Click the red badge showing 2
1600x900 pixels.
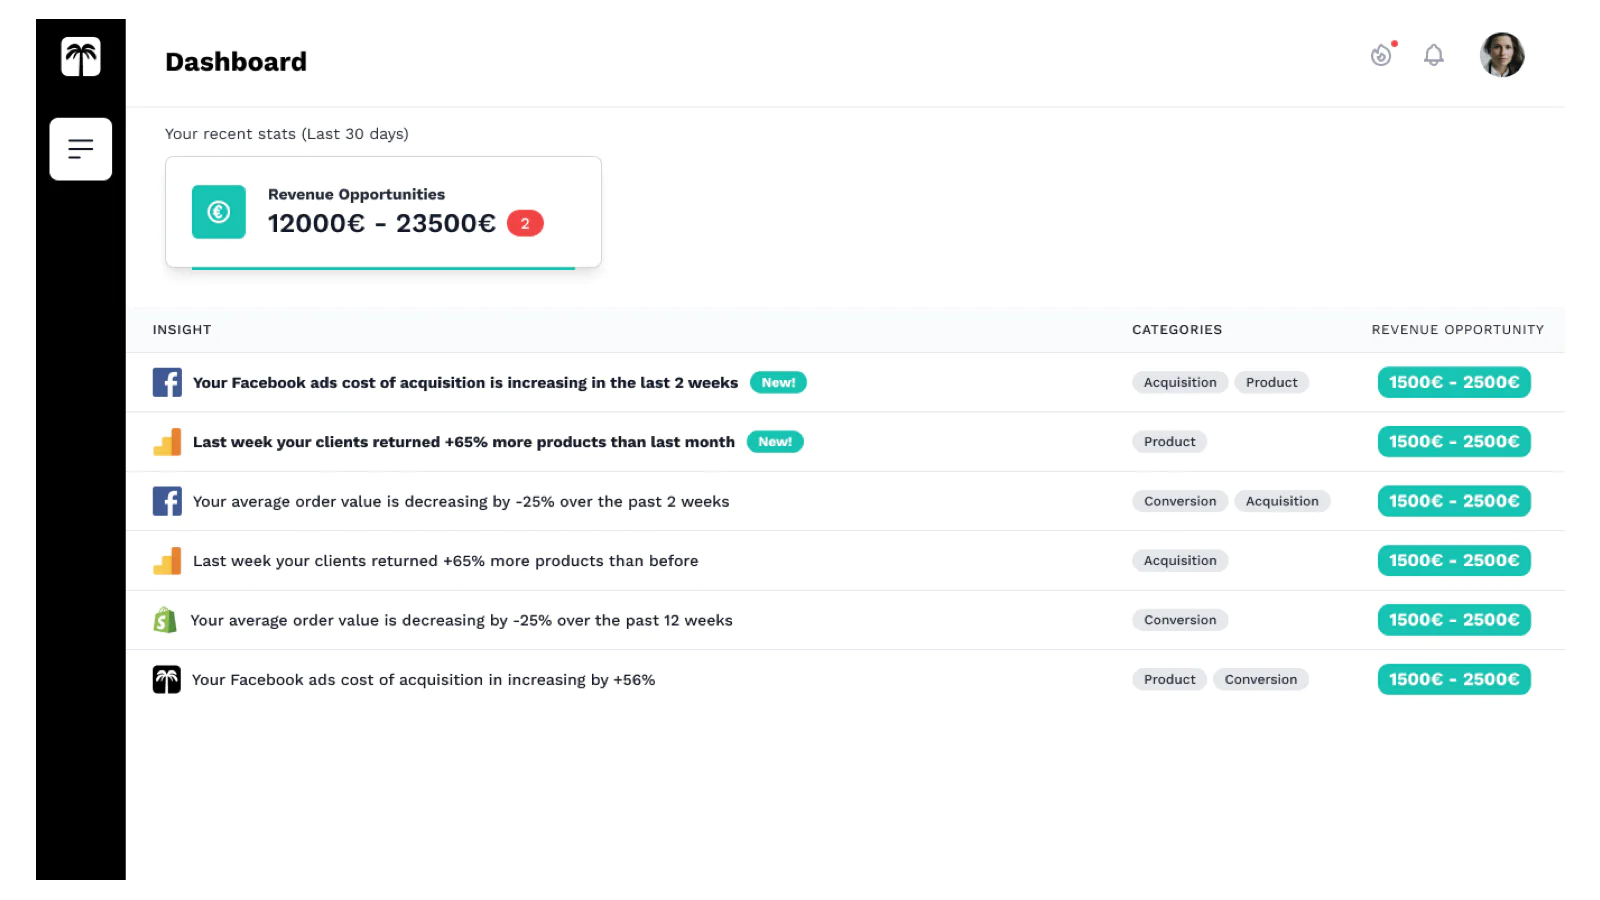click(525, 223)
